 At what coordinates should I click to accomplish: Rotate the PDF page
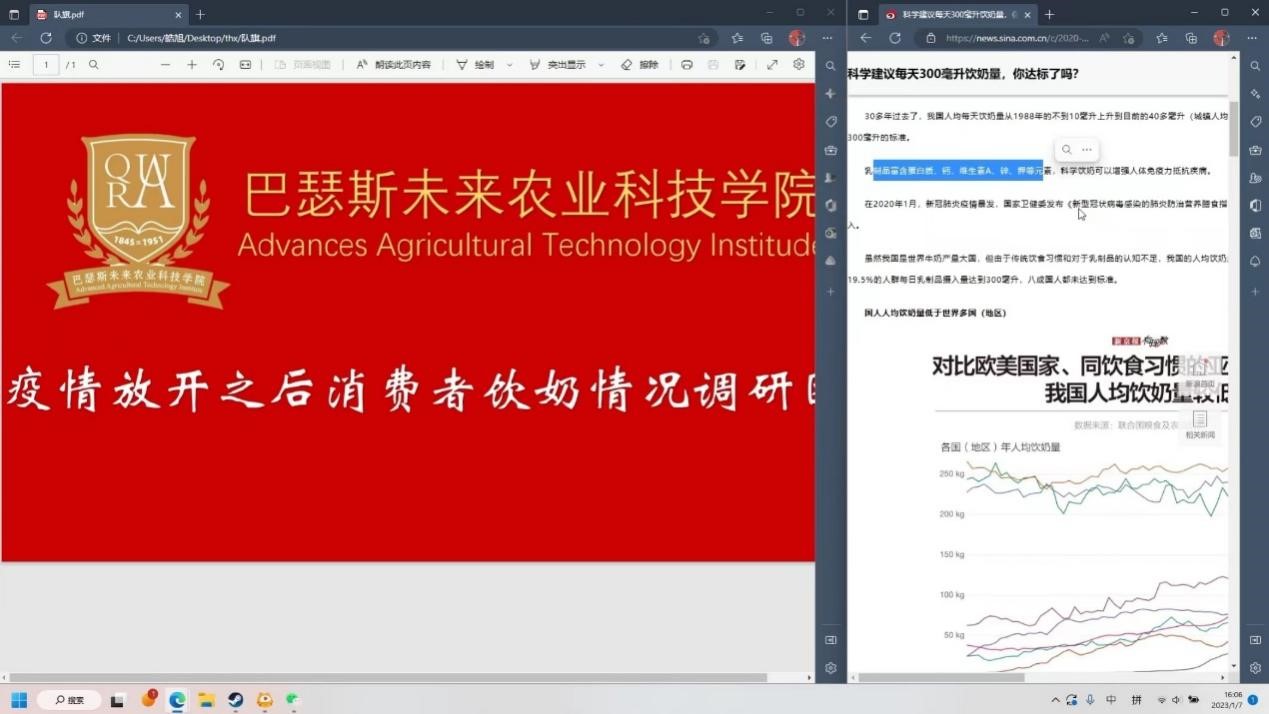coord(218,65)
